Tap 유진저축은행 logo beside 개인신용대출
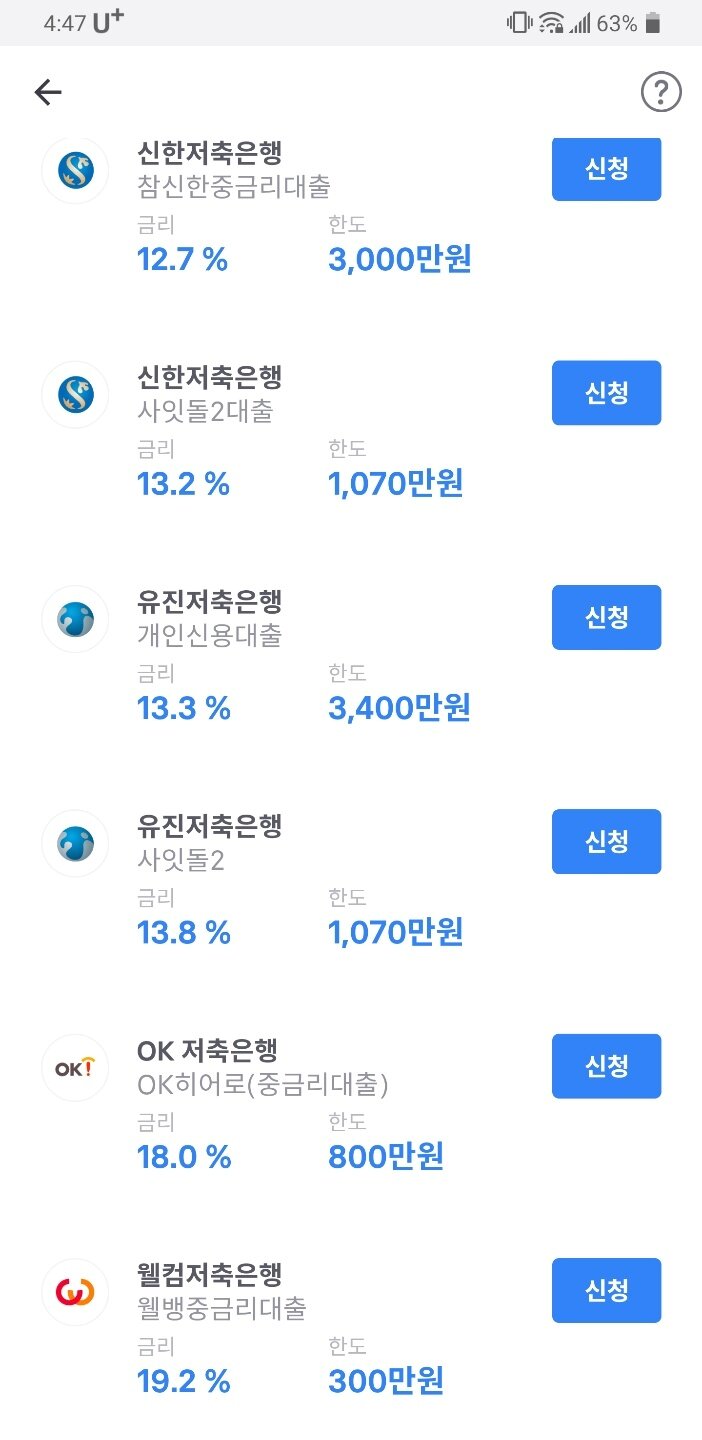This screenshot has width=702, height=1440. pos(75,619)
